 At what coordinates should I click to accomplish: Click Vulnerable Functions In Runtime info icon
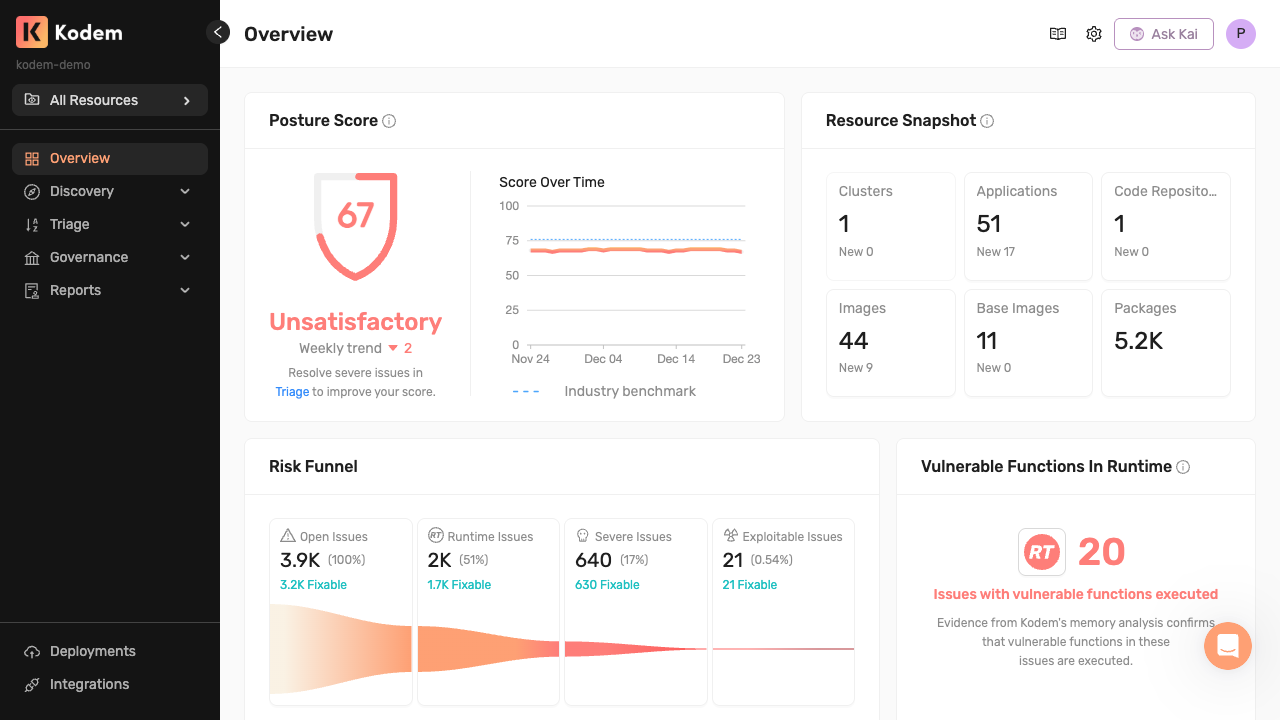[1183, 467]
